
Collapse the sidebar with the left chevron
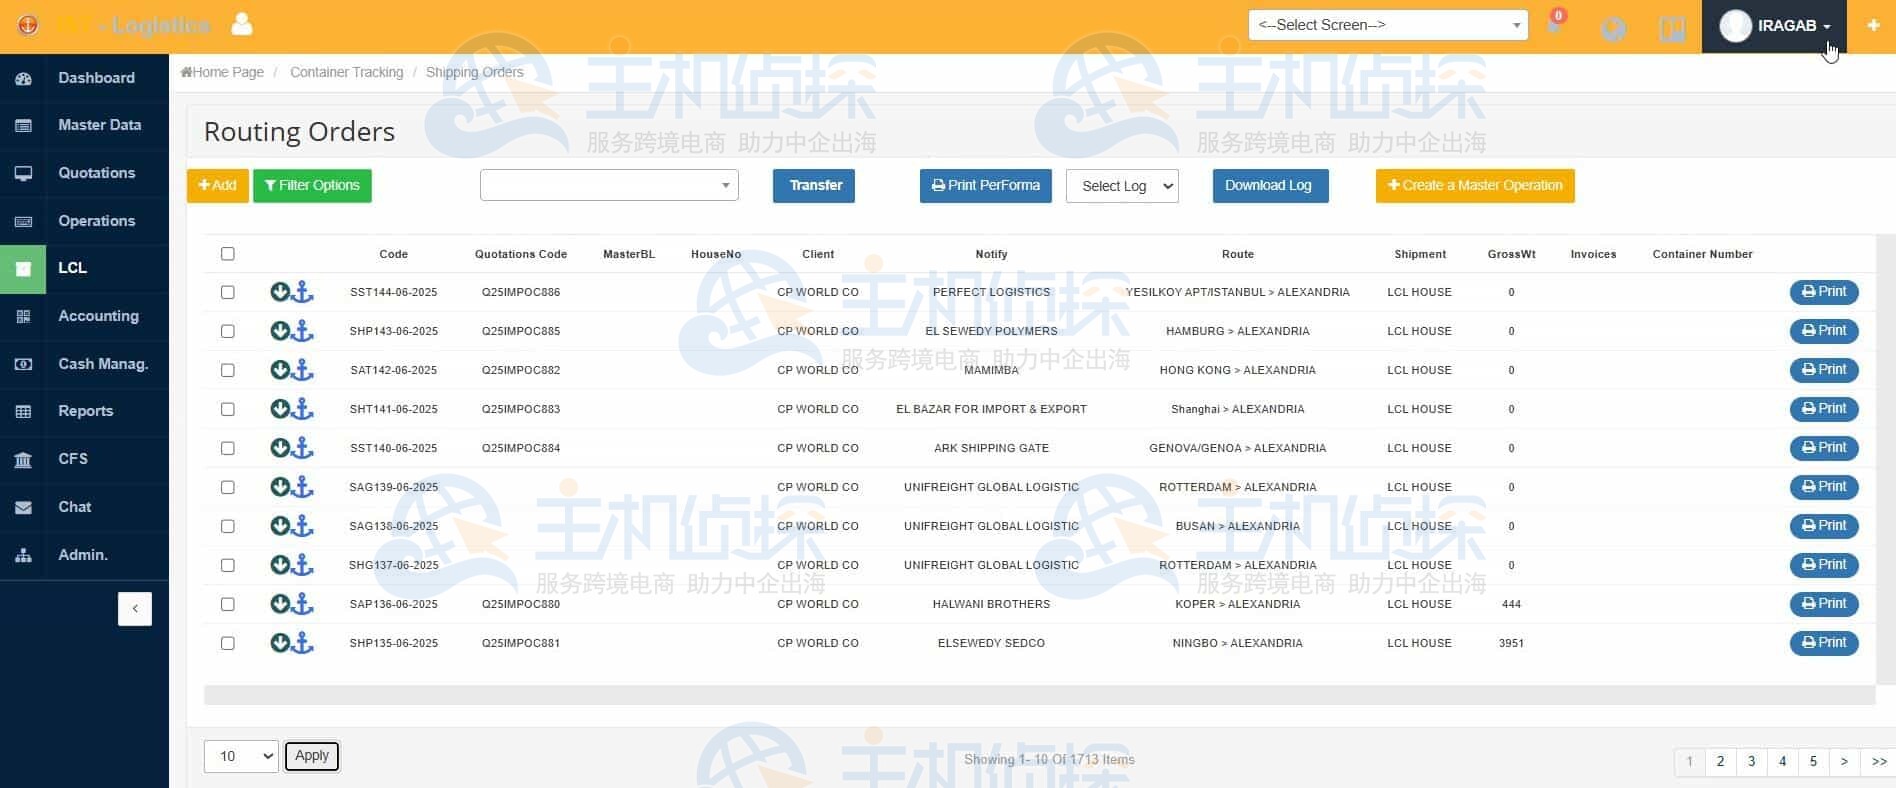pyautogui.click(x=135, y=609)
